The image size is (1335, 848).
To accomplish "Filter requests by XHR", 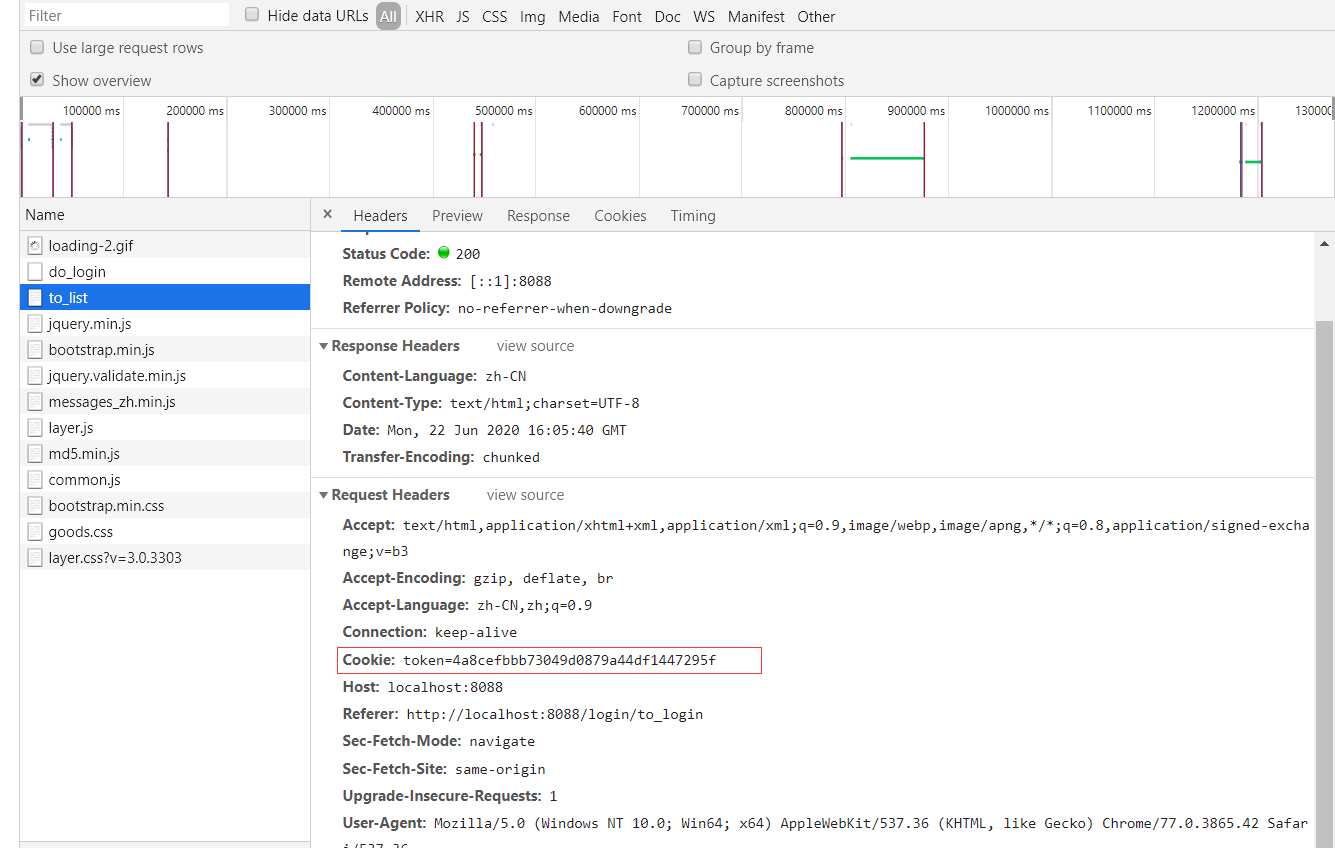I will 429,17.
